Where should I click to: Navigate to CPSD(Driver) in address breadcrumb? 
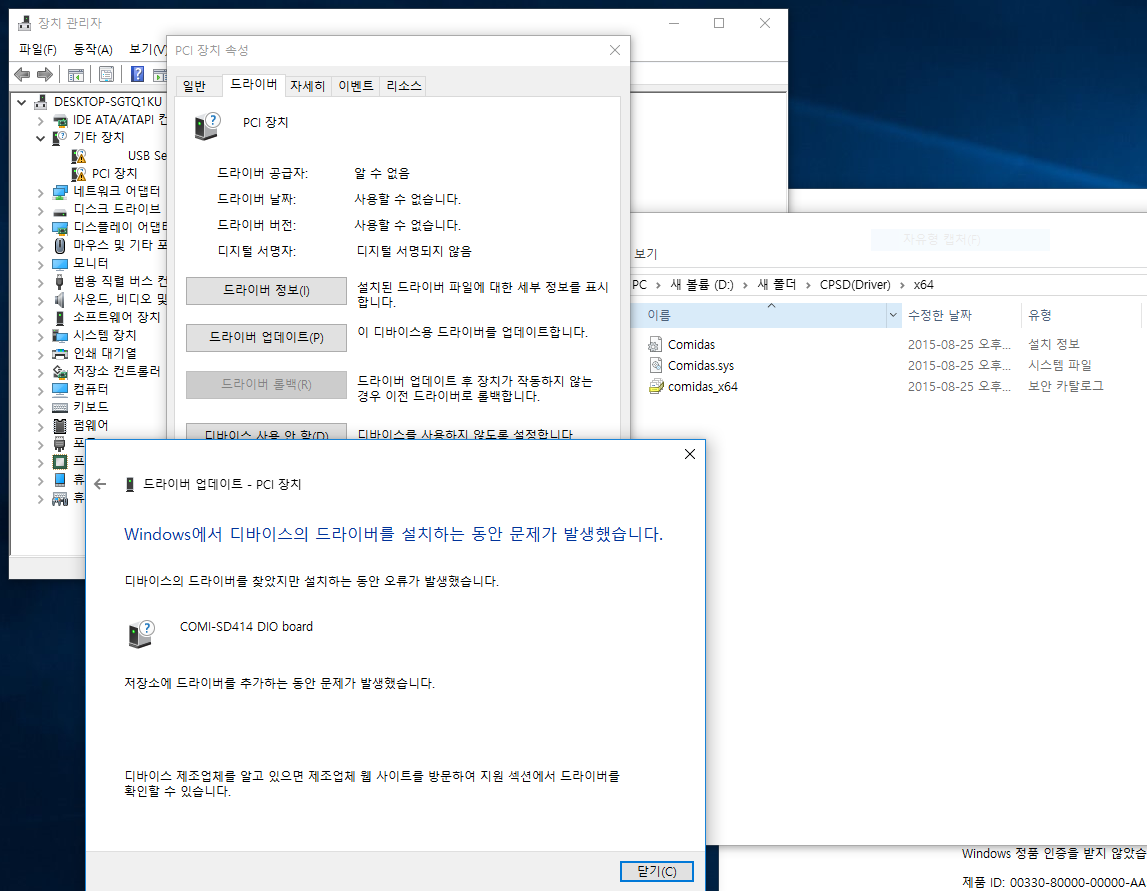click(x=855, y=285)
